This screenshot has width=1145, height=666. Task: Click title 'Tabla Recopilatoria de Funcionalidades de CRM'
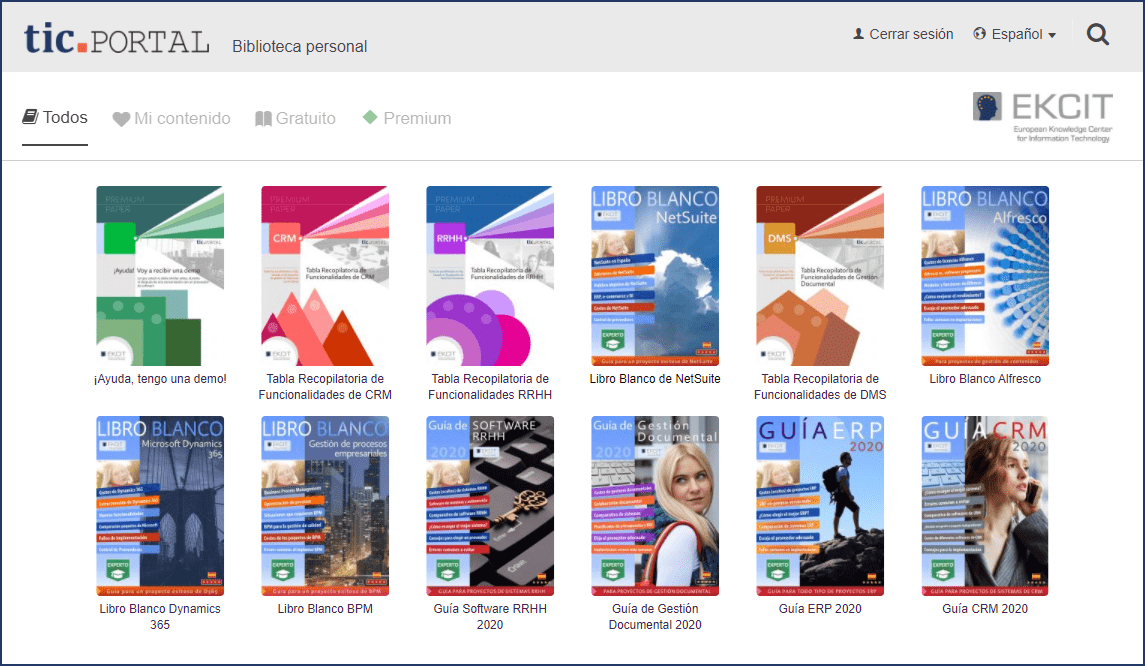click(x=325, y=387)
